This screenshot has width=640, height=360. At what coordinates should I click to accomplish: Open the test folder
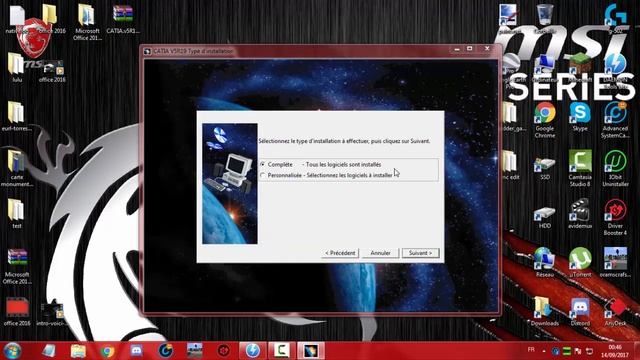tap(16, 213)
